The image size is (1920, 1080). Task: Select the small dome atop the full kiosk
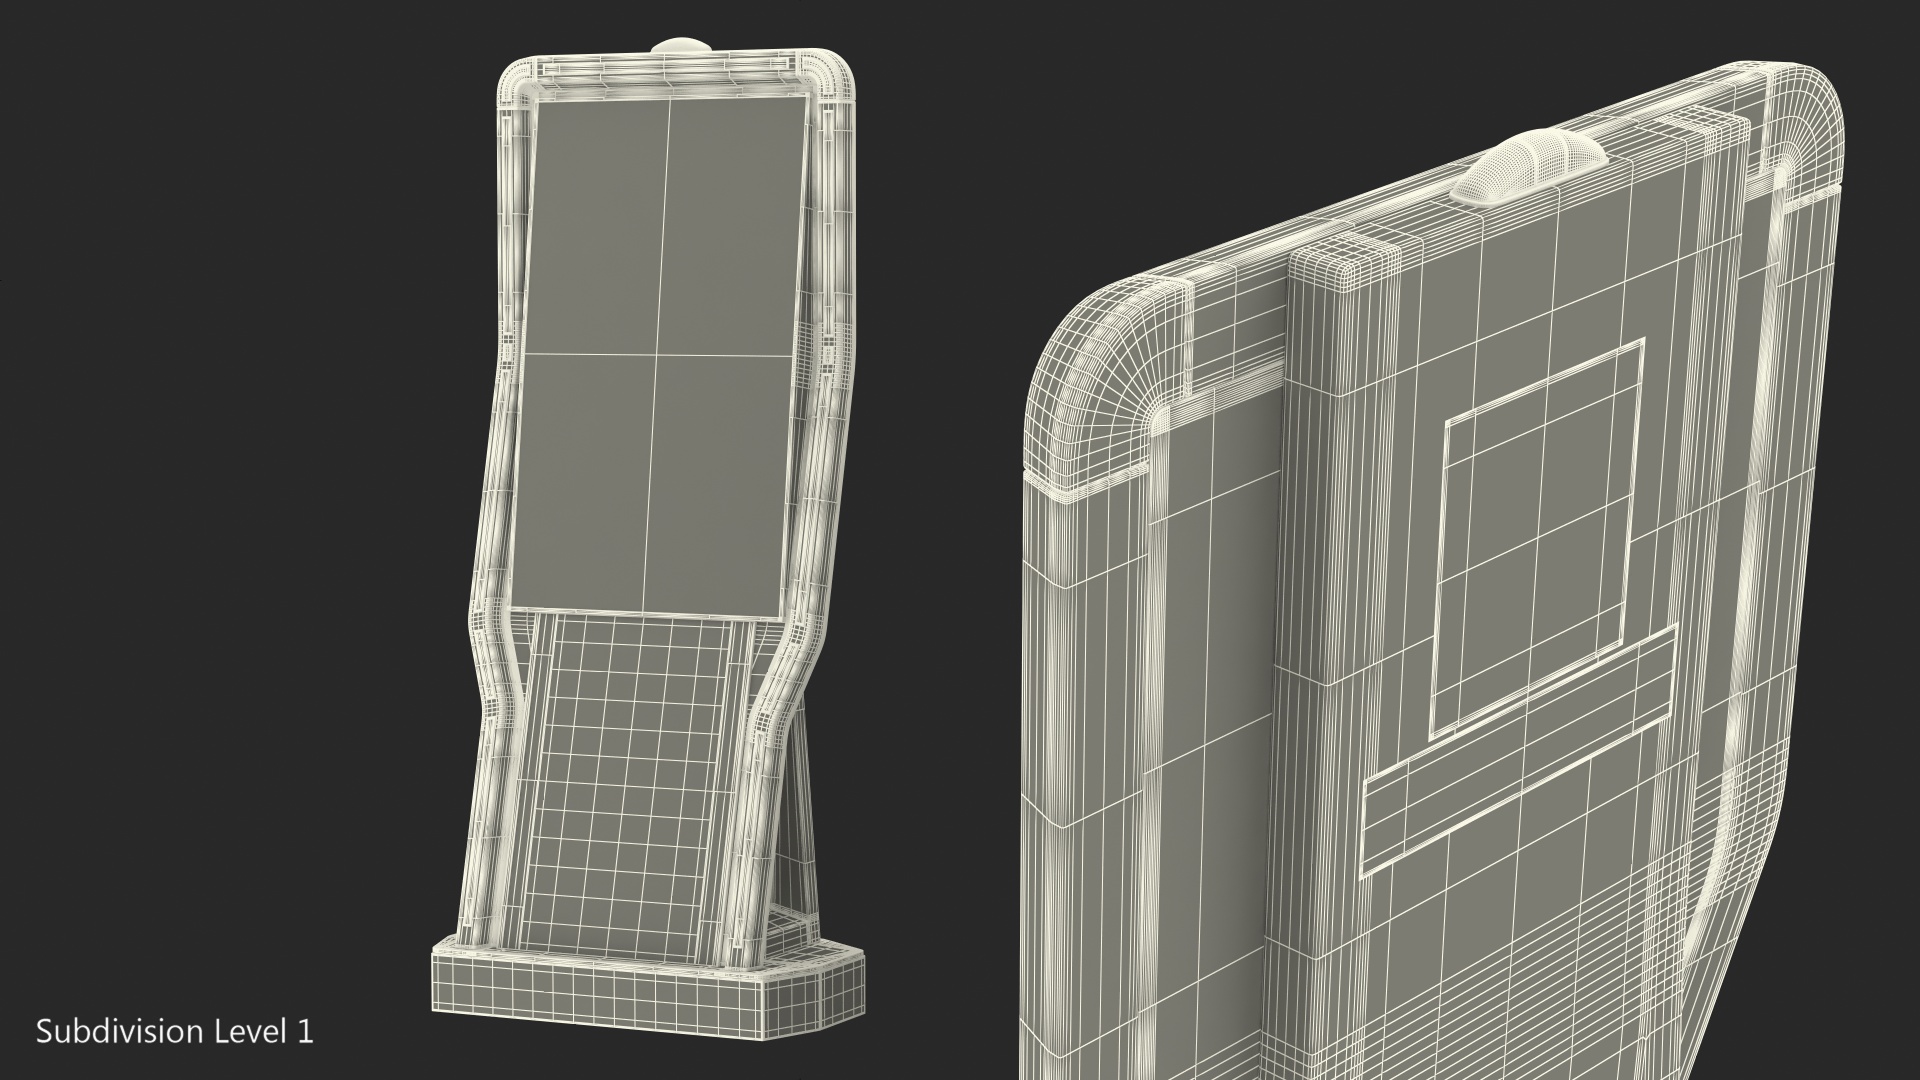tap(679, 46)
